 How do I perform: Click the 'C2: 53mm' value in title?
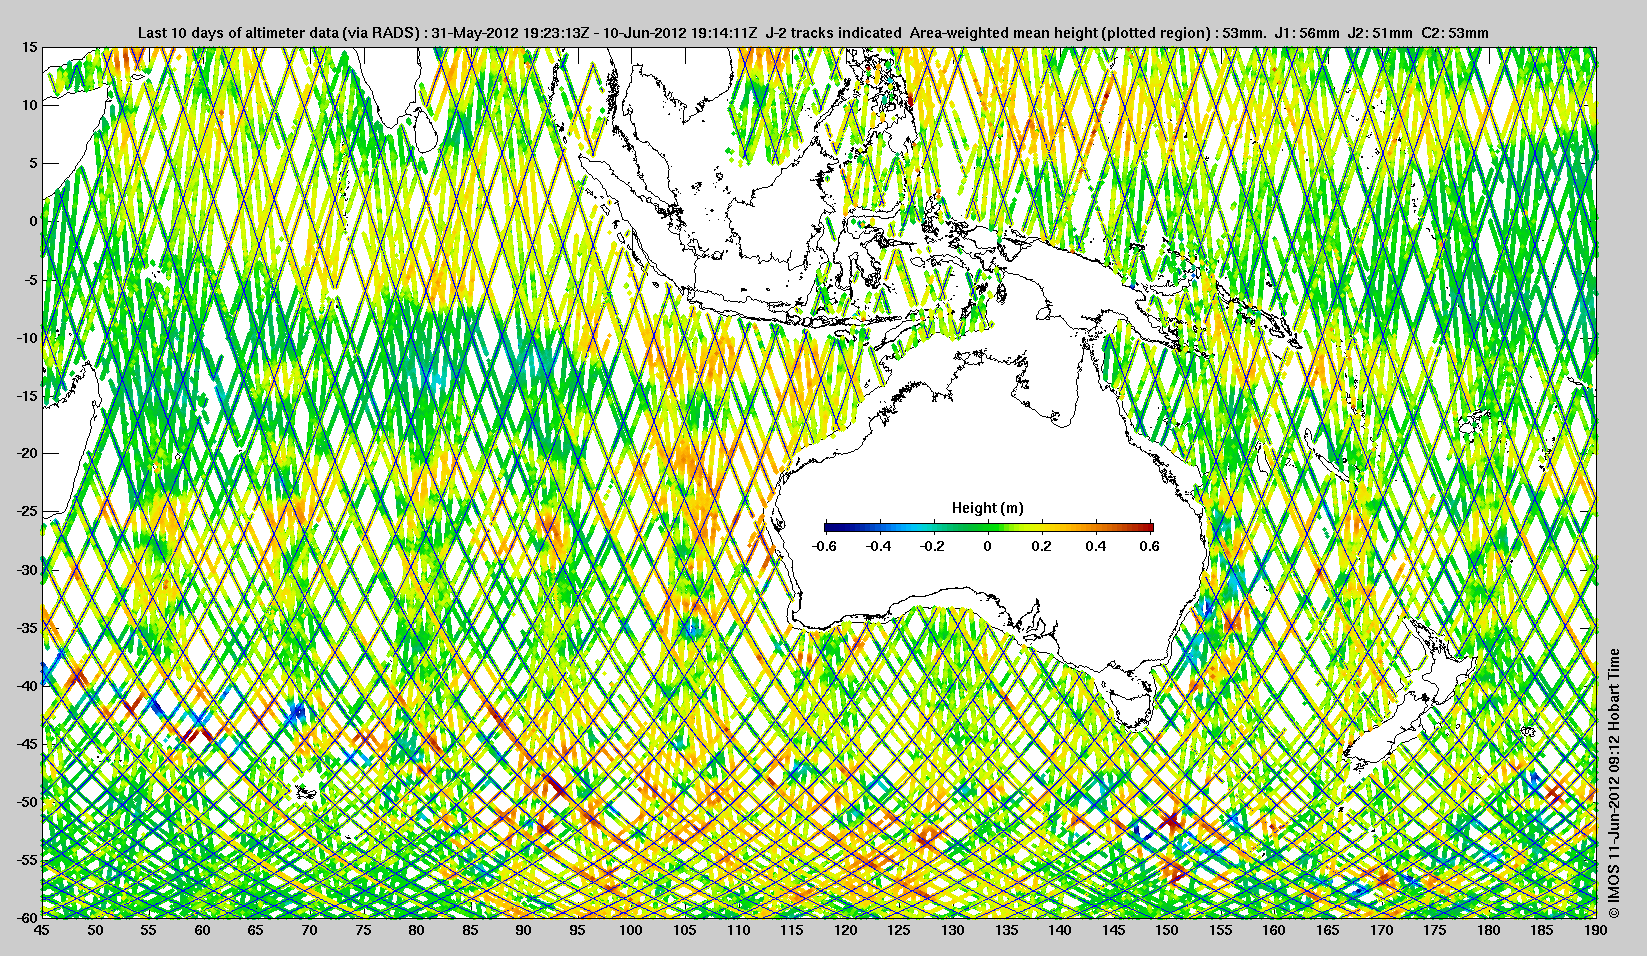point(1455,33)
